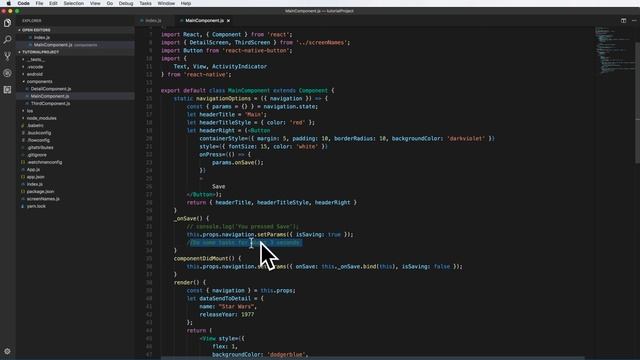Click line number 30 in the gutter
This screenshot has width=640, height=360.
(x=149, y=218)
